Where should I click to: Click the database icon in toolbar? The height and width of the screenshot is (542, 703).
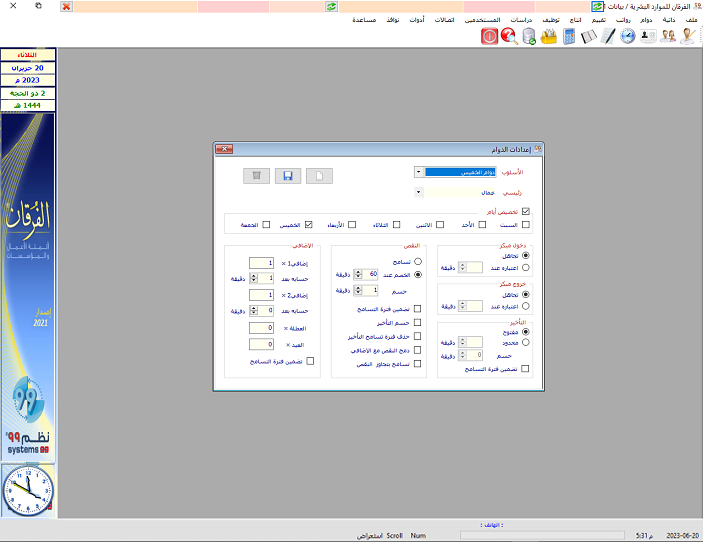(529, 36)
